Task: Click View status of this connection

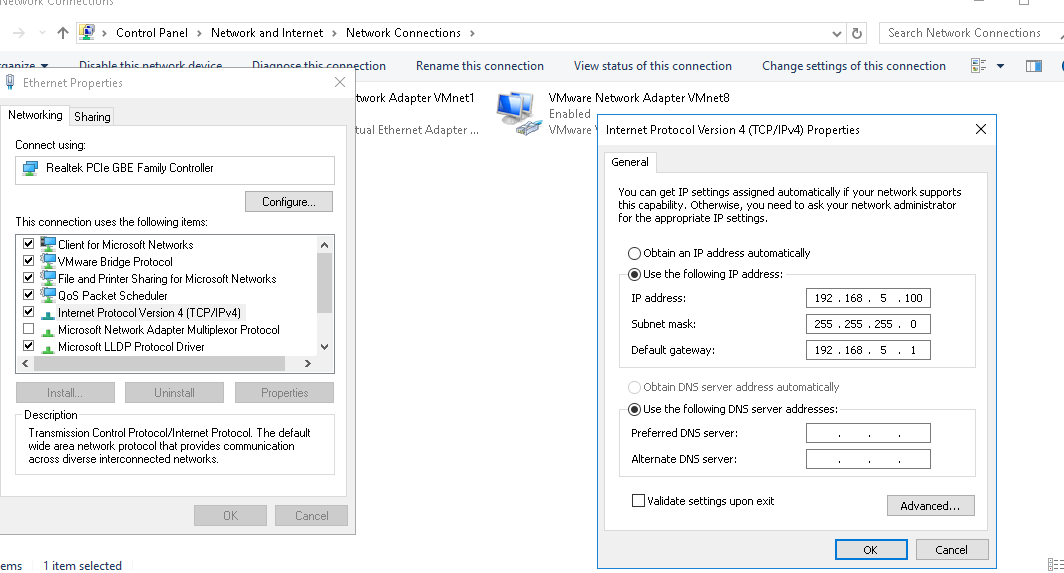Action: pyautogui.click(x=653, y=66)
